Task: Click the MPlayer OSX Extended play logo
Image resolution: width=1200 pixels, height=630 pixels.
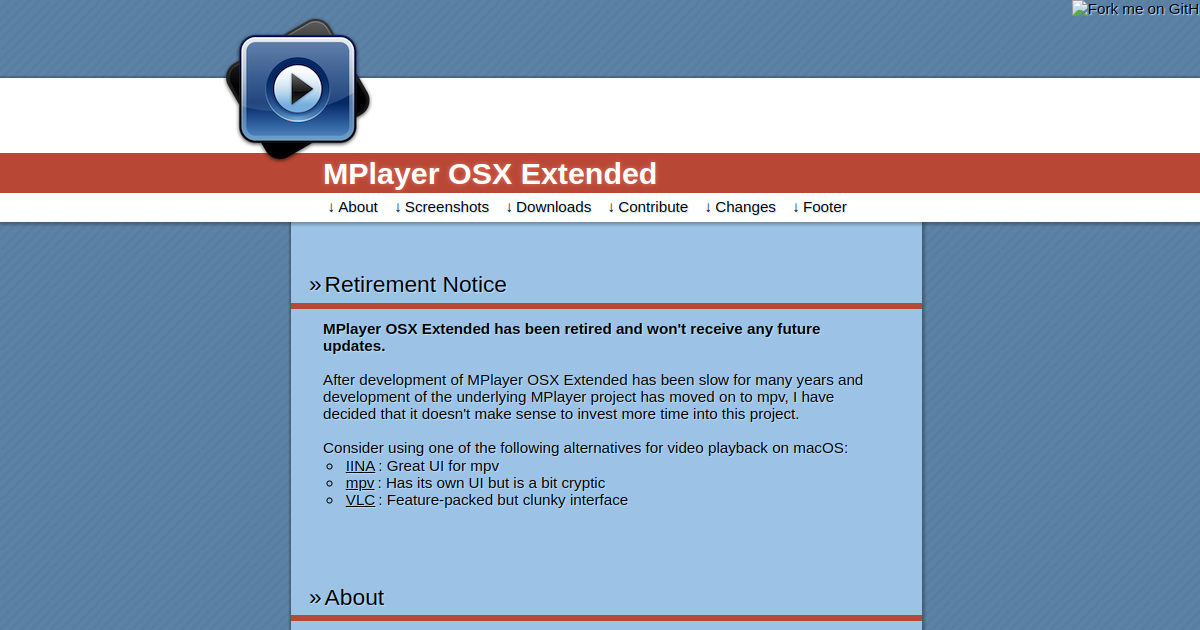Action: (x=297, y=89)
